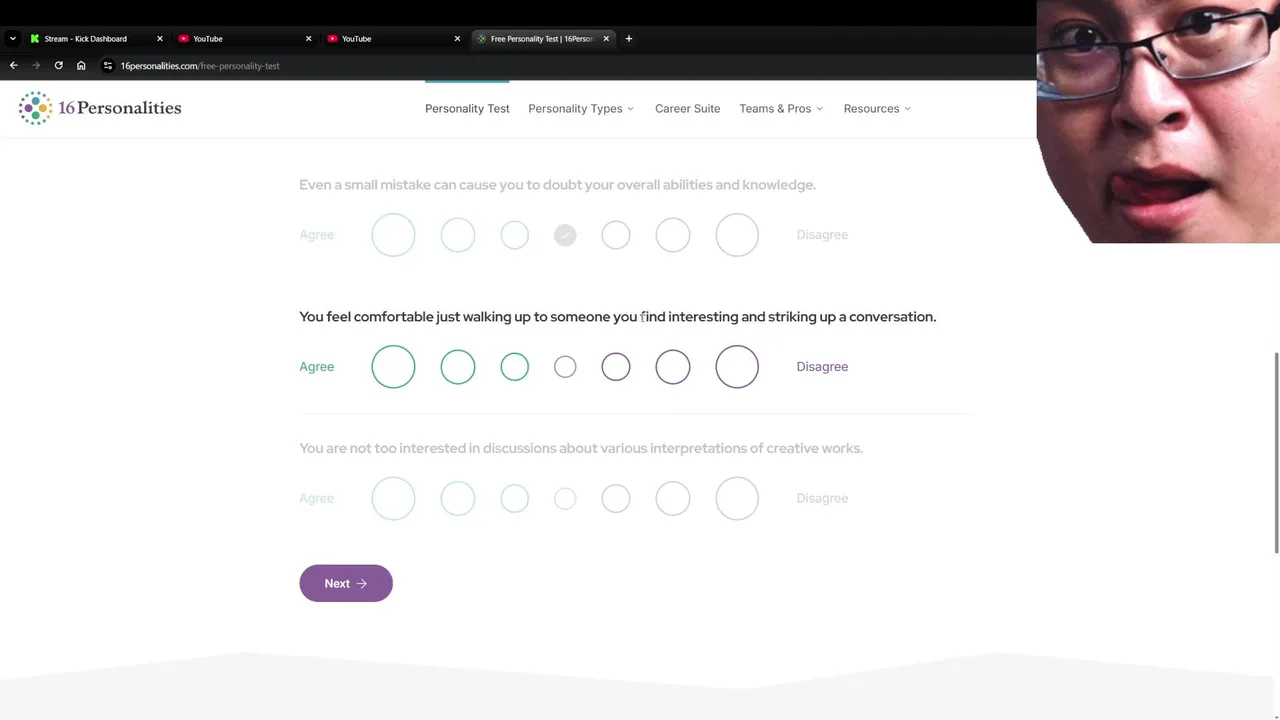Image resolution: width=1280 pixels, height=720 pixels.
Task: Open the site information icon in the address bar
Action: (108, 66)
